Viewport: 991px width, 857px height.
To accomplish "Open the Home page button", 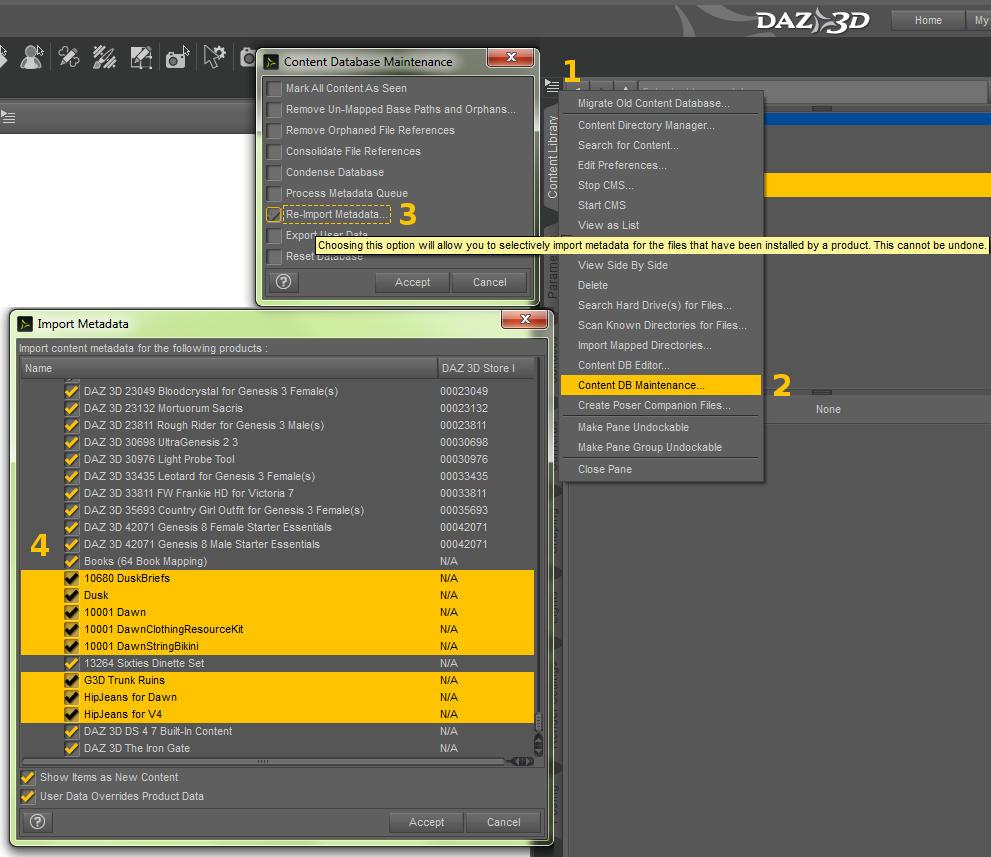I will (928, 20).
